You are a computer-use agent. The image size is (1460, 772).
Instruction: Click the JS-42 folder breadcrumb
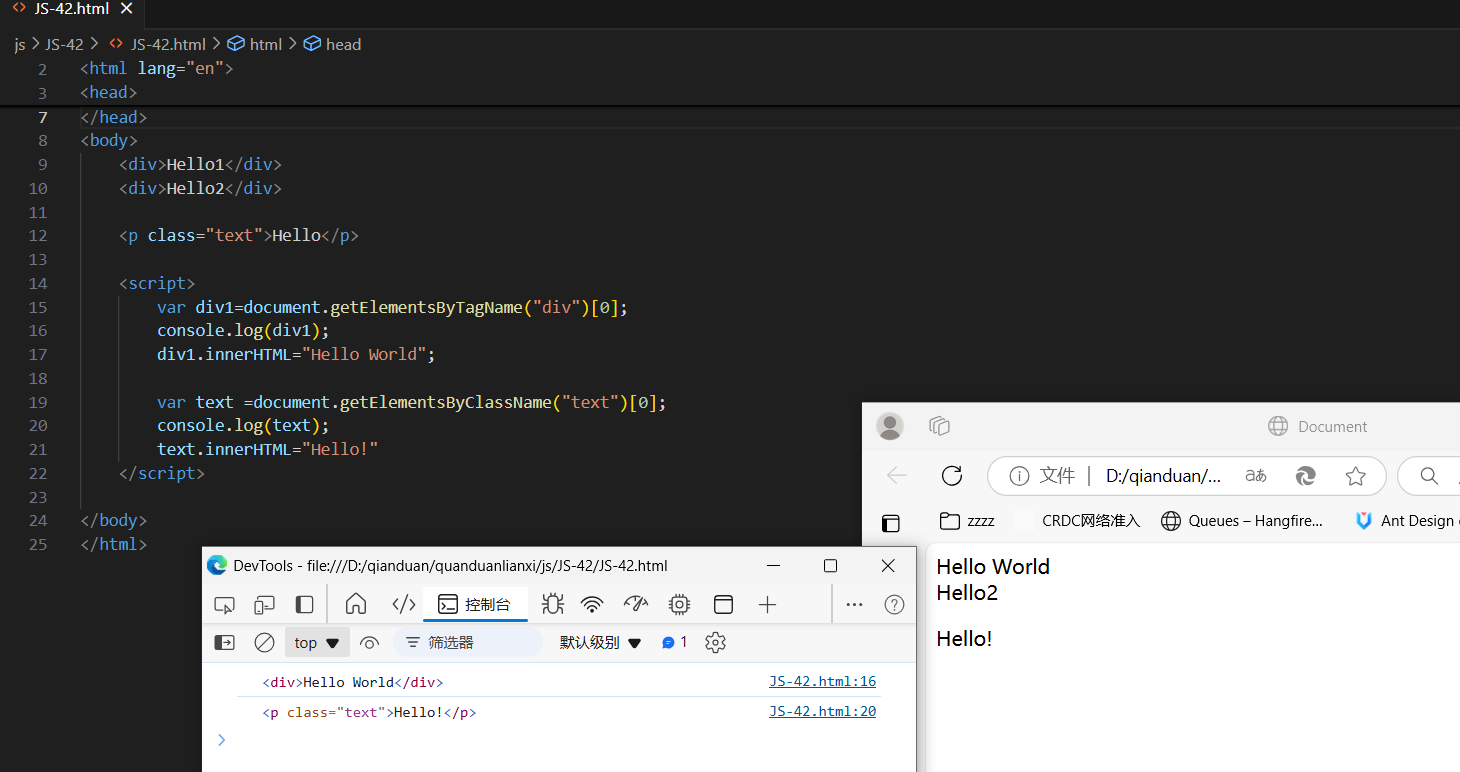64,44
